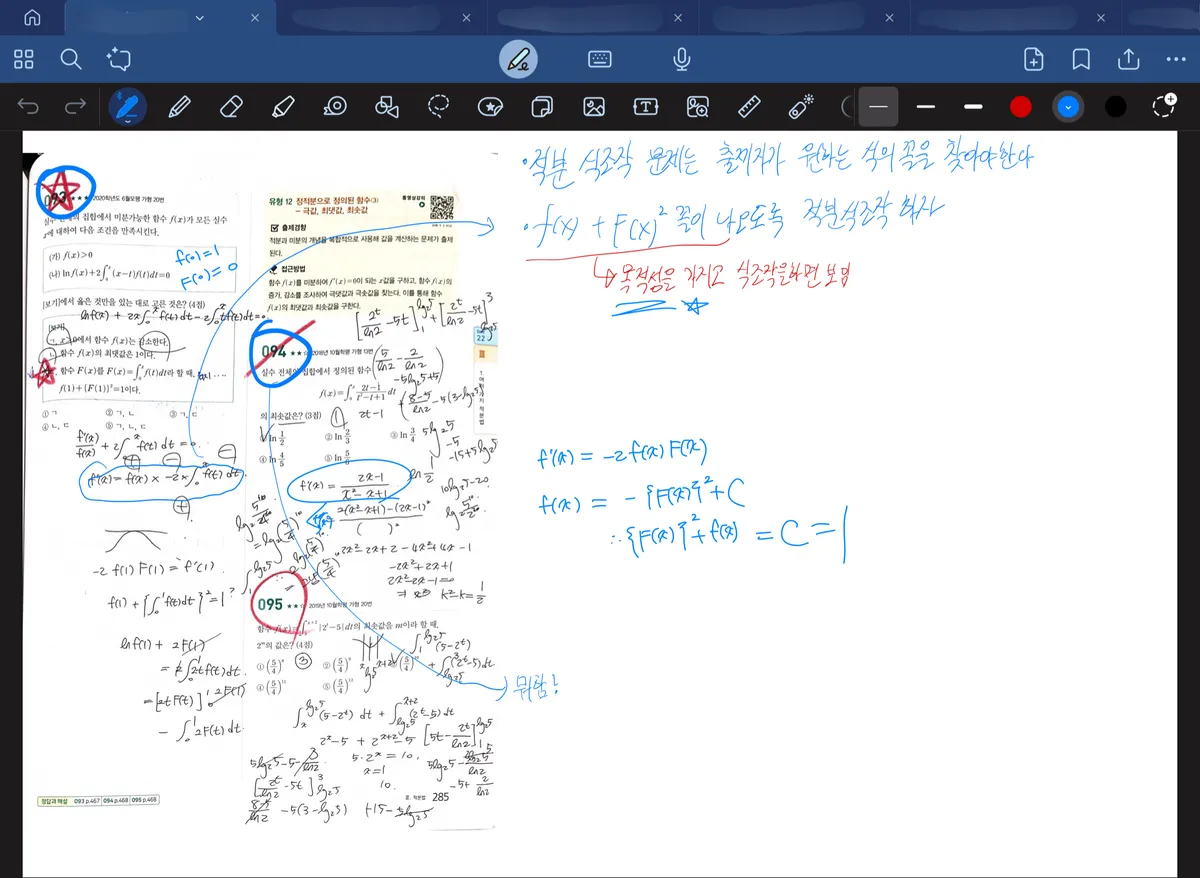Open the AI sparkle assistant tool
Viewport: 1200px width, 878px height.
coord(119,59)
